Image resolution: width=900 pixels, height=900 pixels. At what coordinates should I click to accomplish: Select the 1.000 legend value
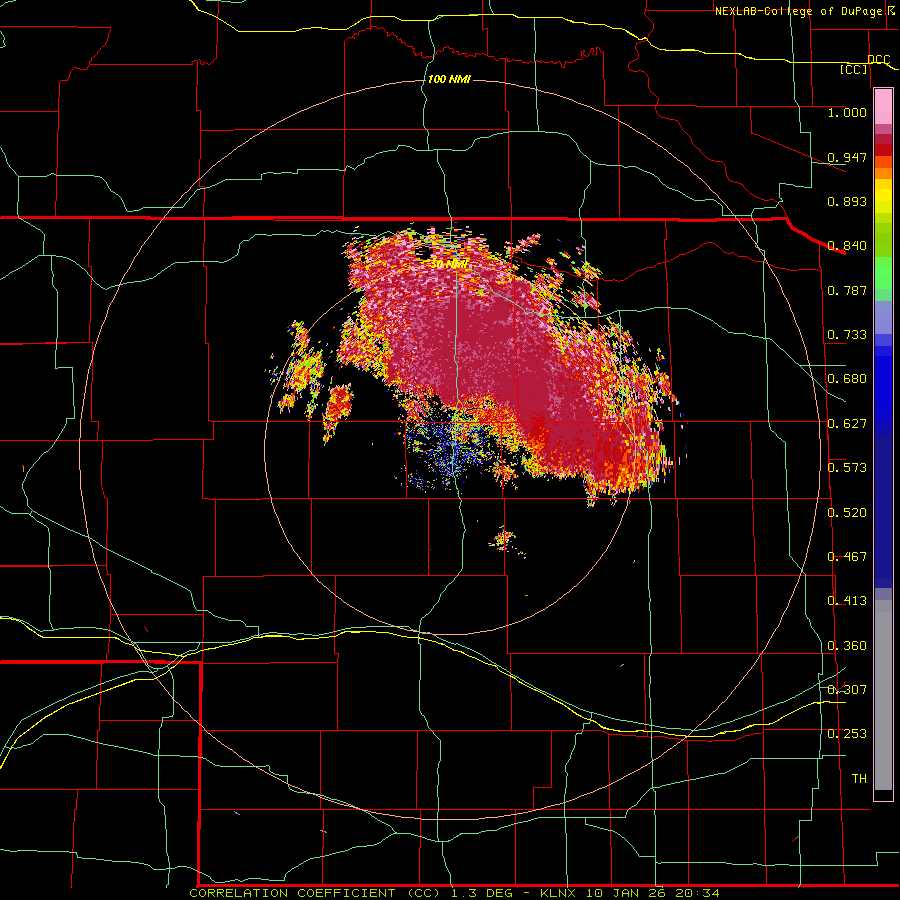tap(847, 112)
